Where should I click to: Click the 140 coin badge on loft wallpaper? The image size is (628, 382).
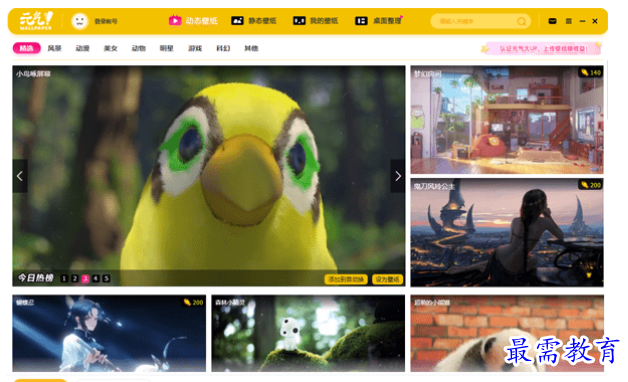(x=591, y=72)
